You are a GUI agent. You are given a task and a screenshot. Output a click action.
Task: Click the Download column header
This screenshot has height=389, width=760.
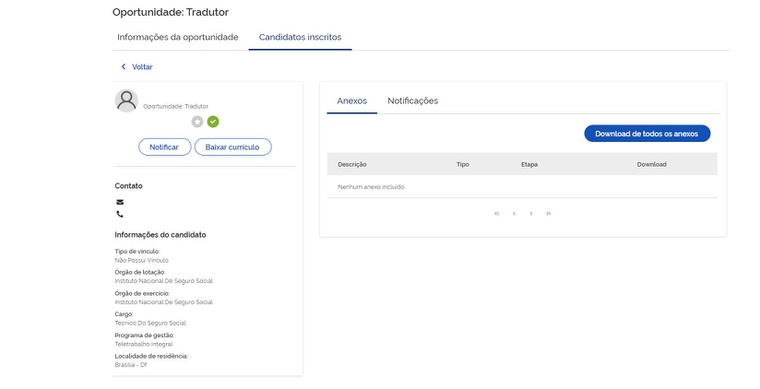tap(651, 165)
